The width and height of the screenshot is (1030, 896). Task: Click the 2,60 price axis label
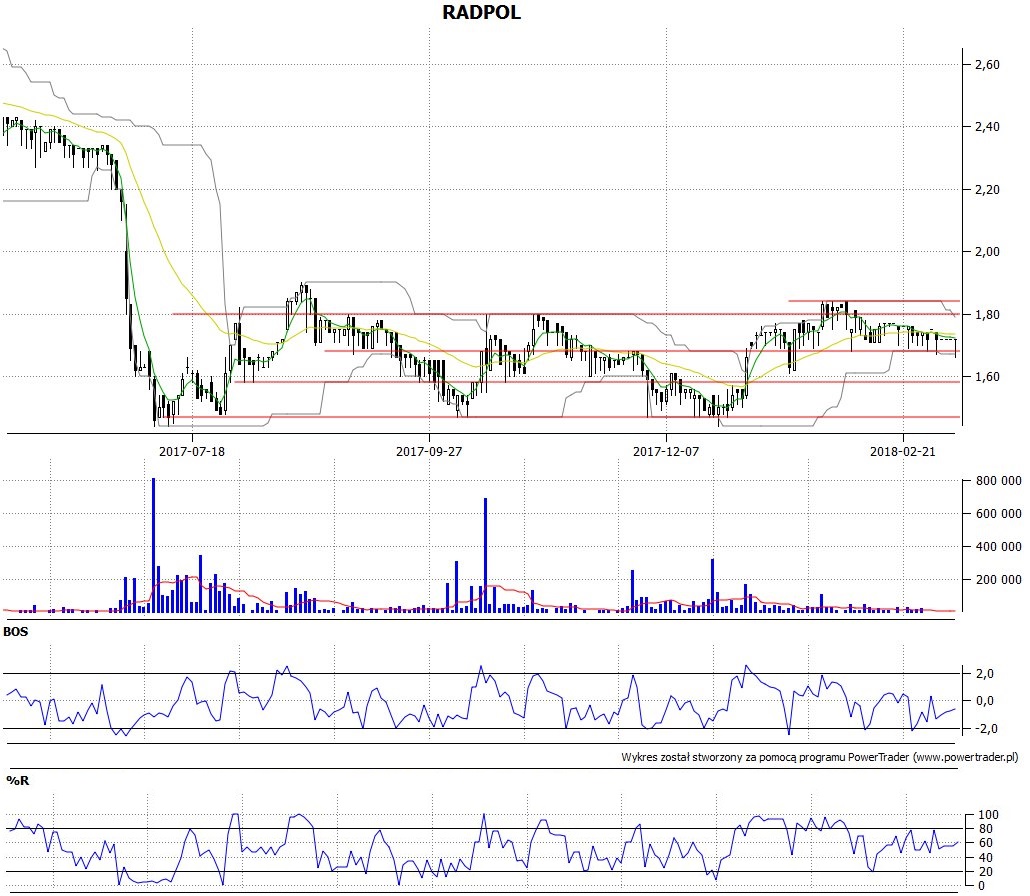(x=987, y=64)
